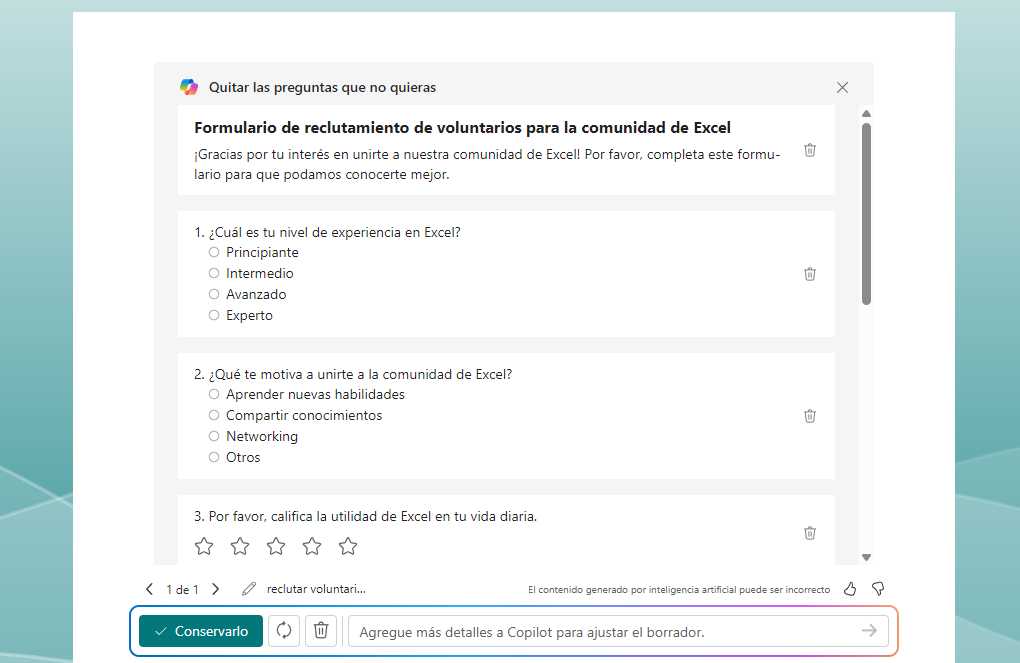Choose the Experto radio button

tap(213, 315)
